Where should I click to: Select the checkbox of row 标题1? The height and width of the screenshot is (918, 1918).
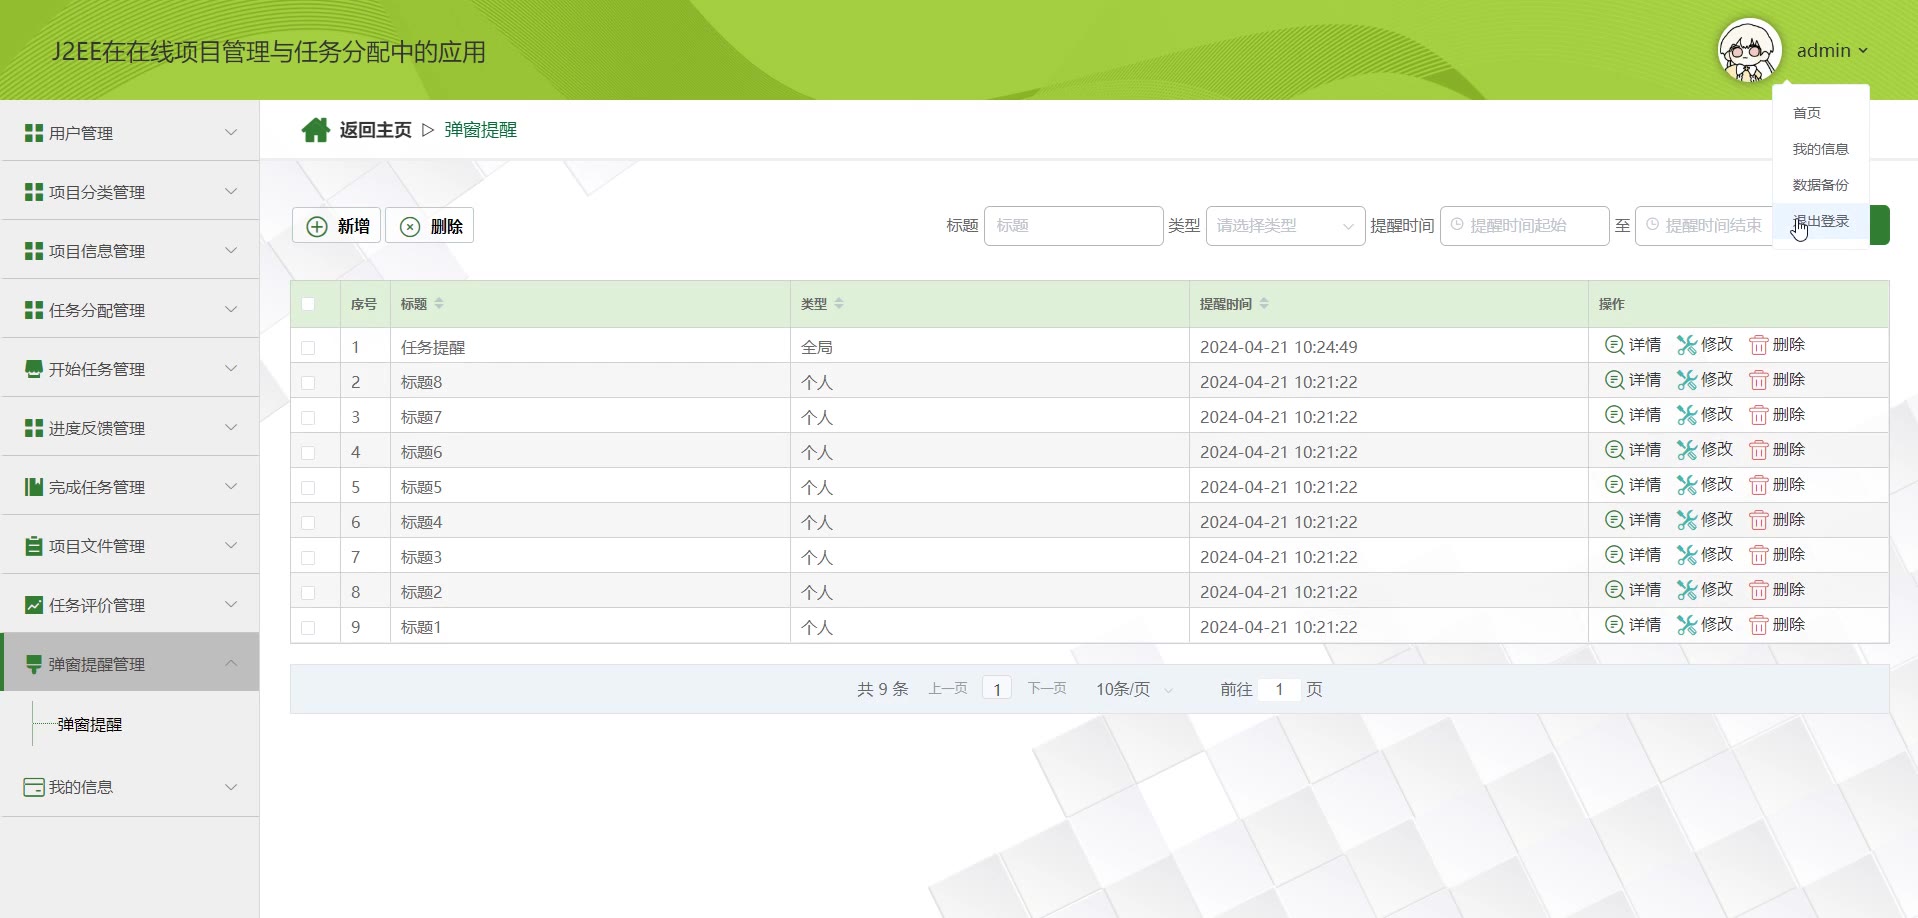click(x=308, y=628)
